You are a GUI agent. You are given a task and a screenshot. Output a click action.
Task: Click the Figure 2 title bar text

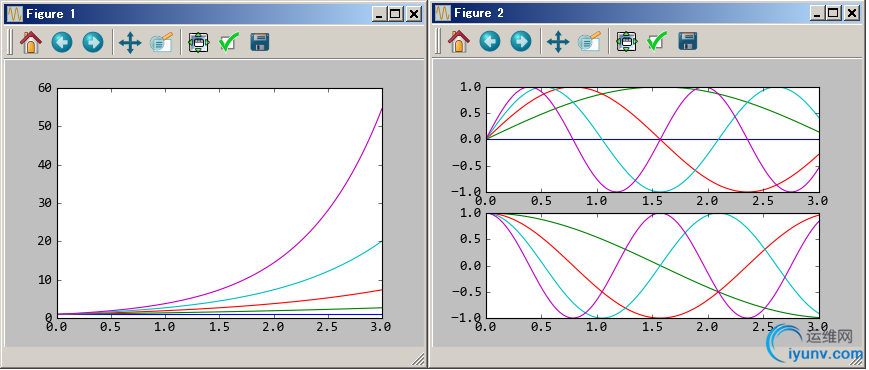tap(479, 13)
